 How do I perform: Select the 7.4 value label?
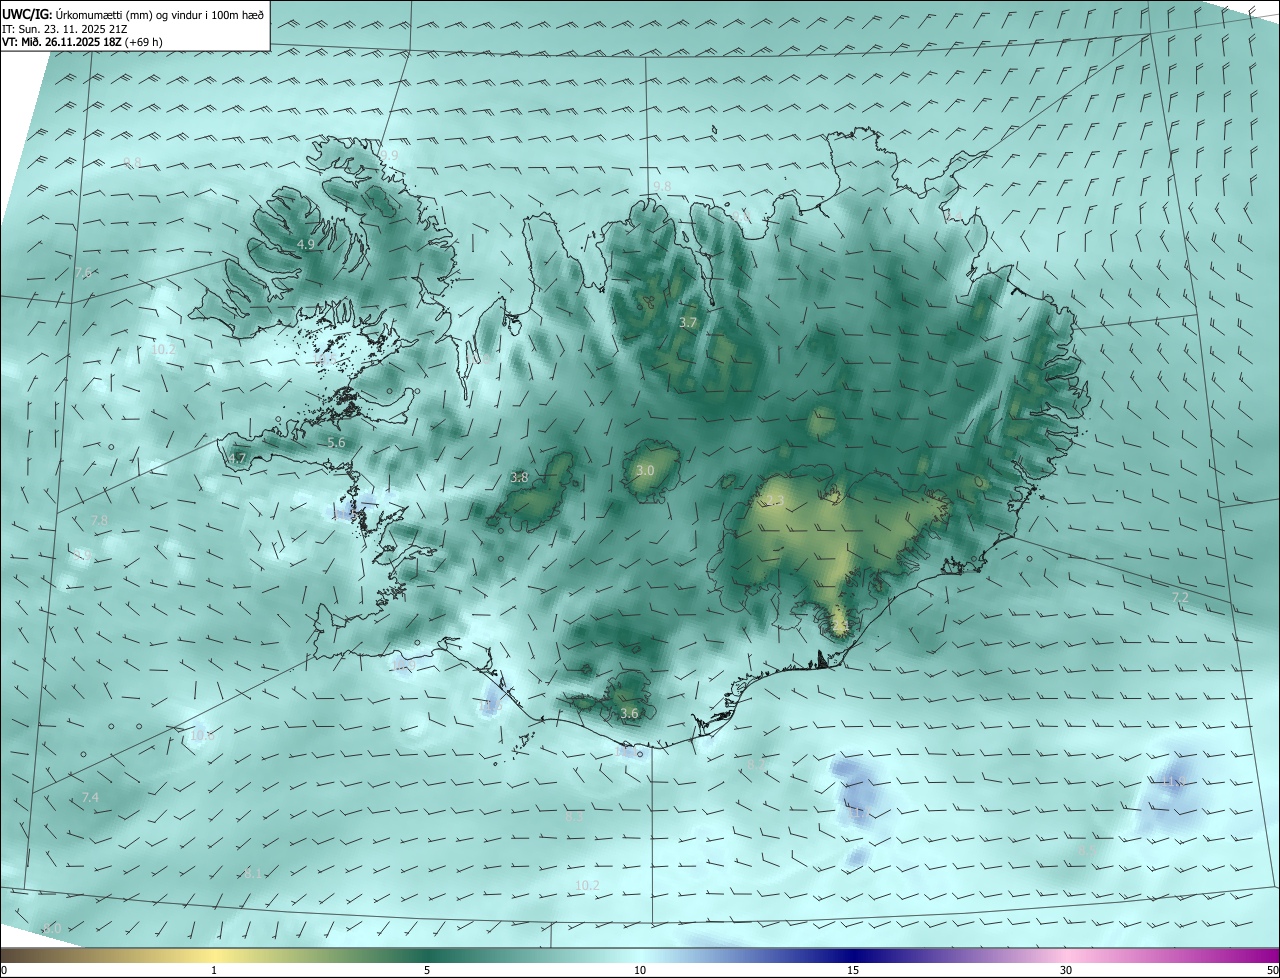click(x=90, y=797)
